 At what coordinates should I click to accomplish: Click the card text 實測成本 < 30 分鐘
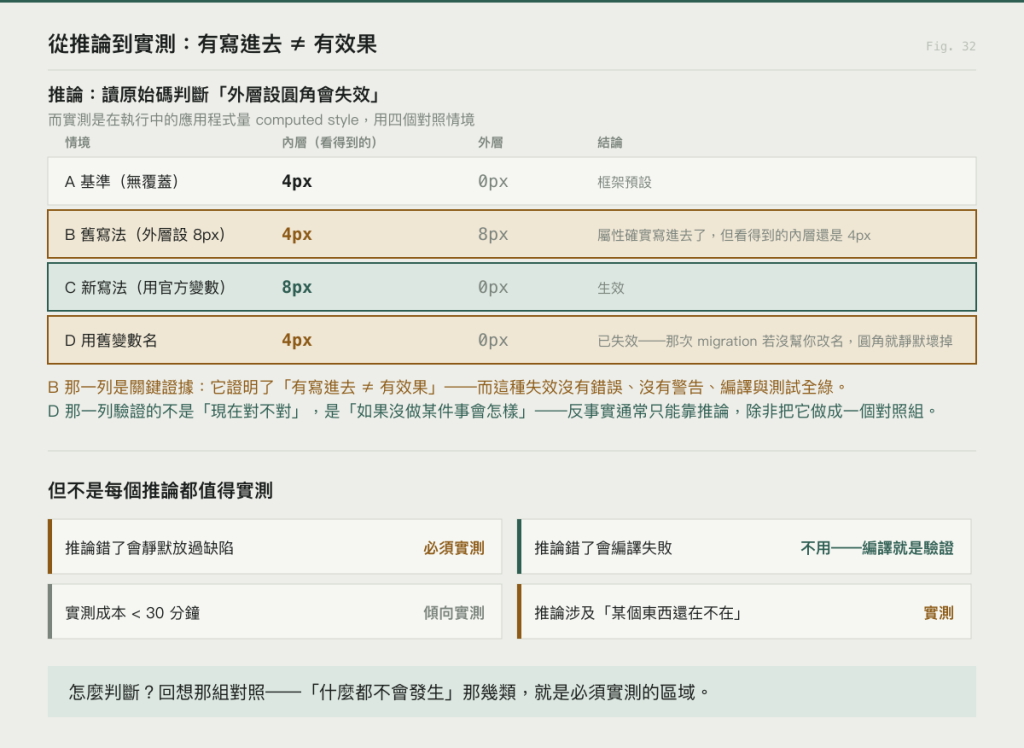[x=133, y=613]
